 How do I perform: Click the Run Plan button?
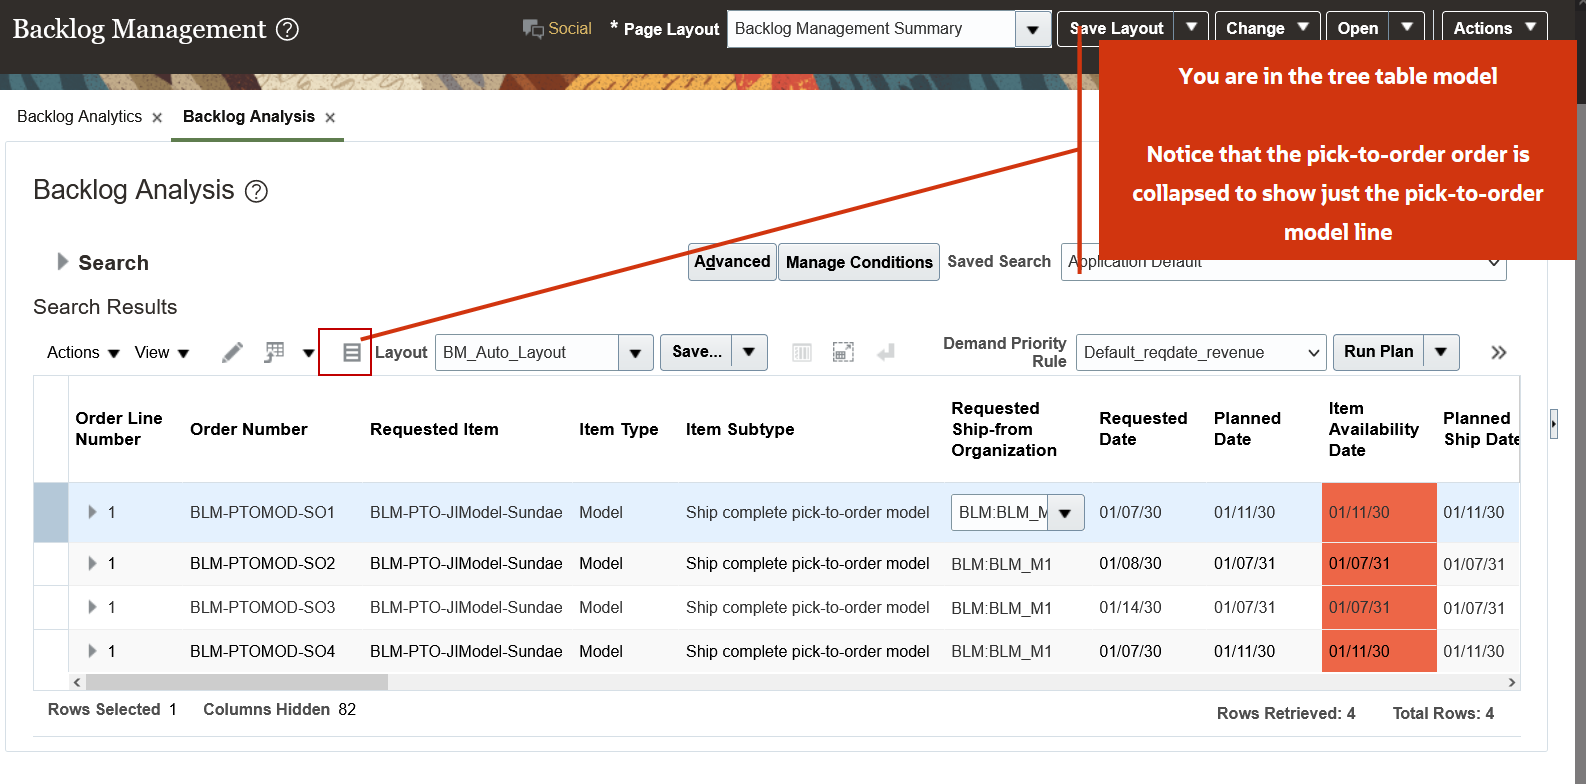[1378, 352]
